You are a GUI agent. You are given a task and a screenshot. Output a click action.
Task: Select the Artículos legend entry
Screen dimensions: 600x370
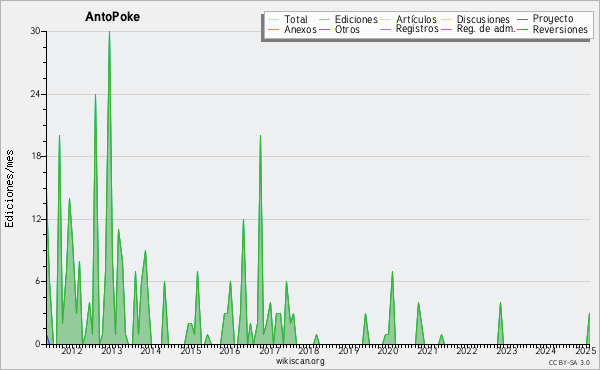pyautogui.click(x=416, y=19)
